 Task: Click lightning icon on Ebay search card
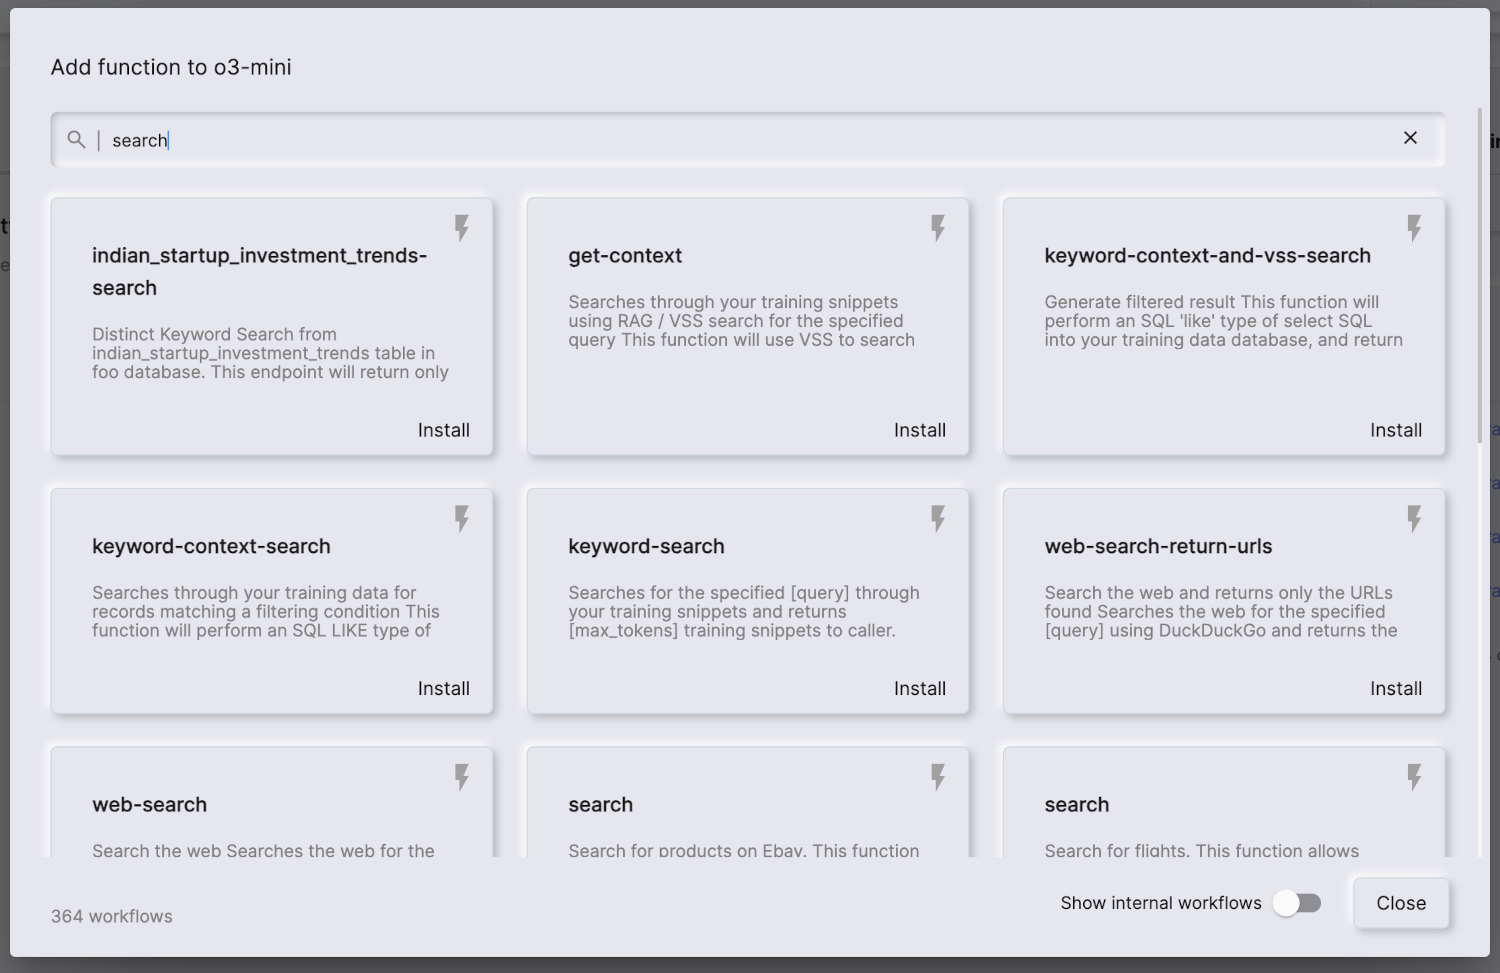pyautogui.click(x=938, y=777)
